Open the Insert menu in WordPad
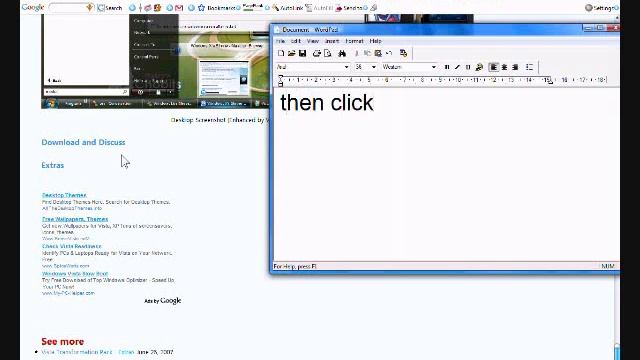Image resolution: width=640 pixels, height=360 pixels. (332, 41)
